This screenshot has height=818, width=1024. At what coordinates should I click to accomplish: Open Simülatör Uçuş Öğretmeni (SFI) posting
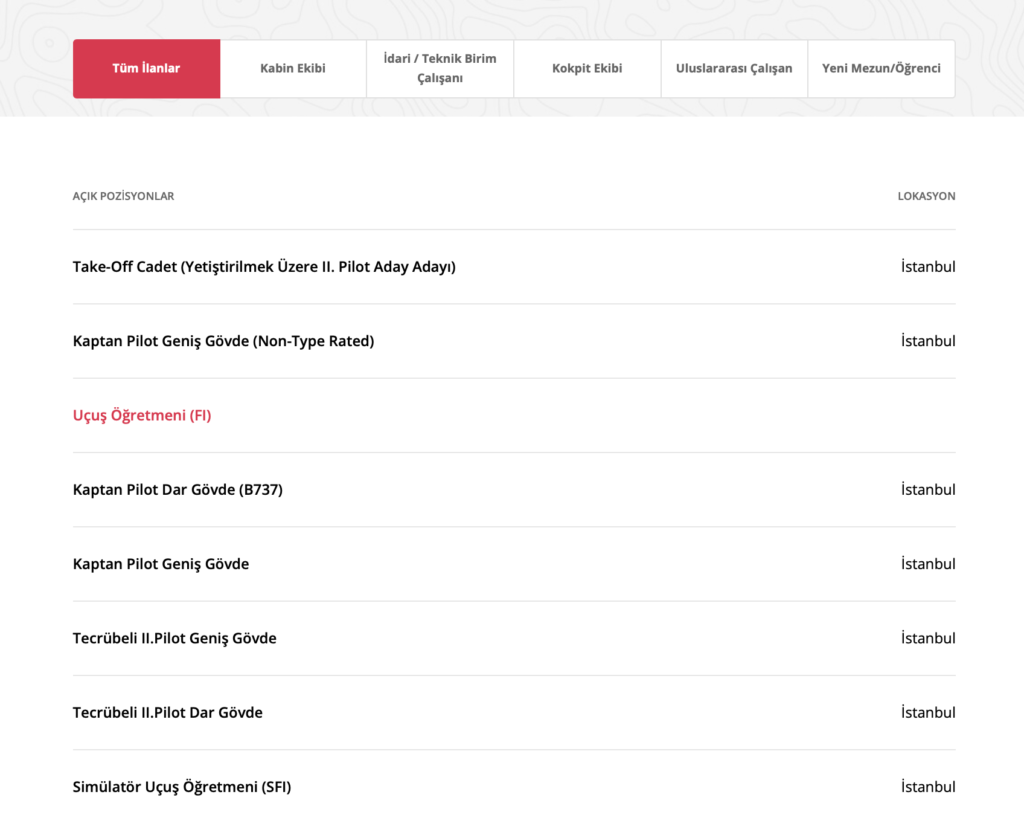(182, 787)
